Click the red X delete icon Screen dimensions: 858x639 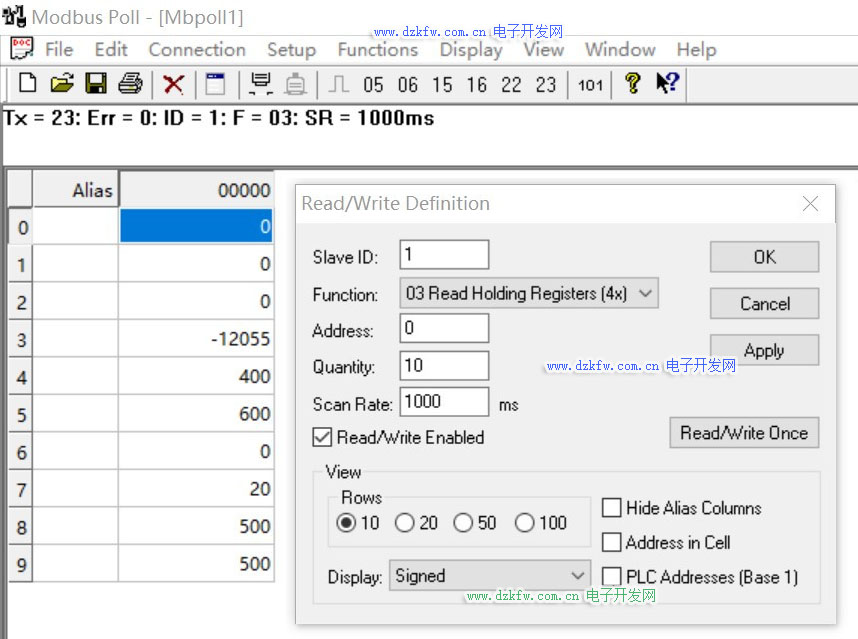coord(173,84)
